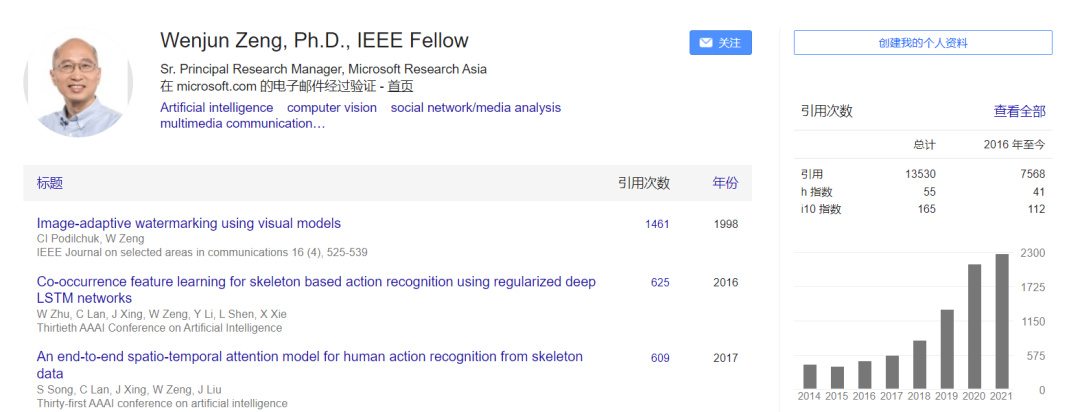Select the computer vision interest tag
This screenshot has height=412, width=1080.
tap(332, 108)
